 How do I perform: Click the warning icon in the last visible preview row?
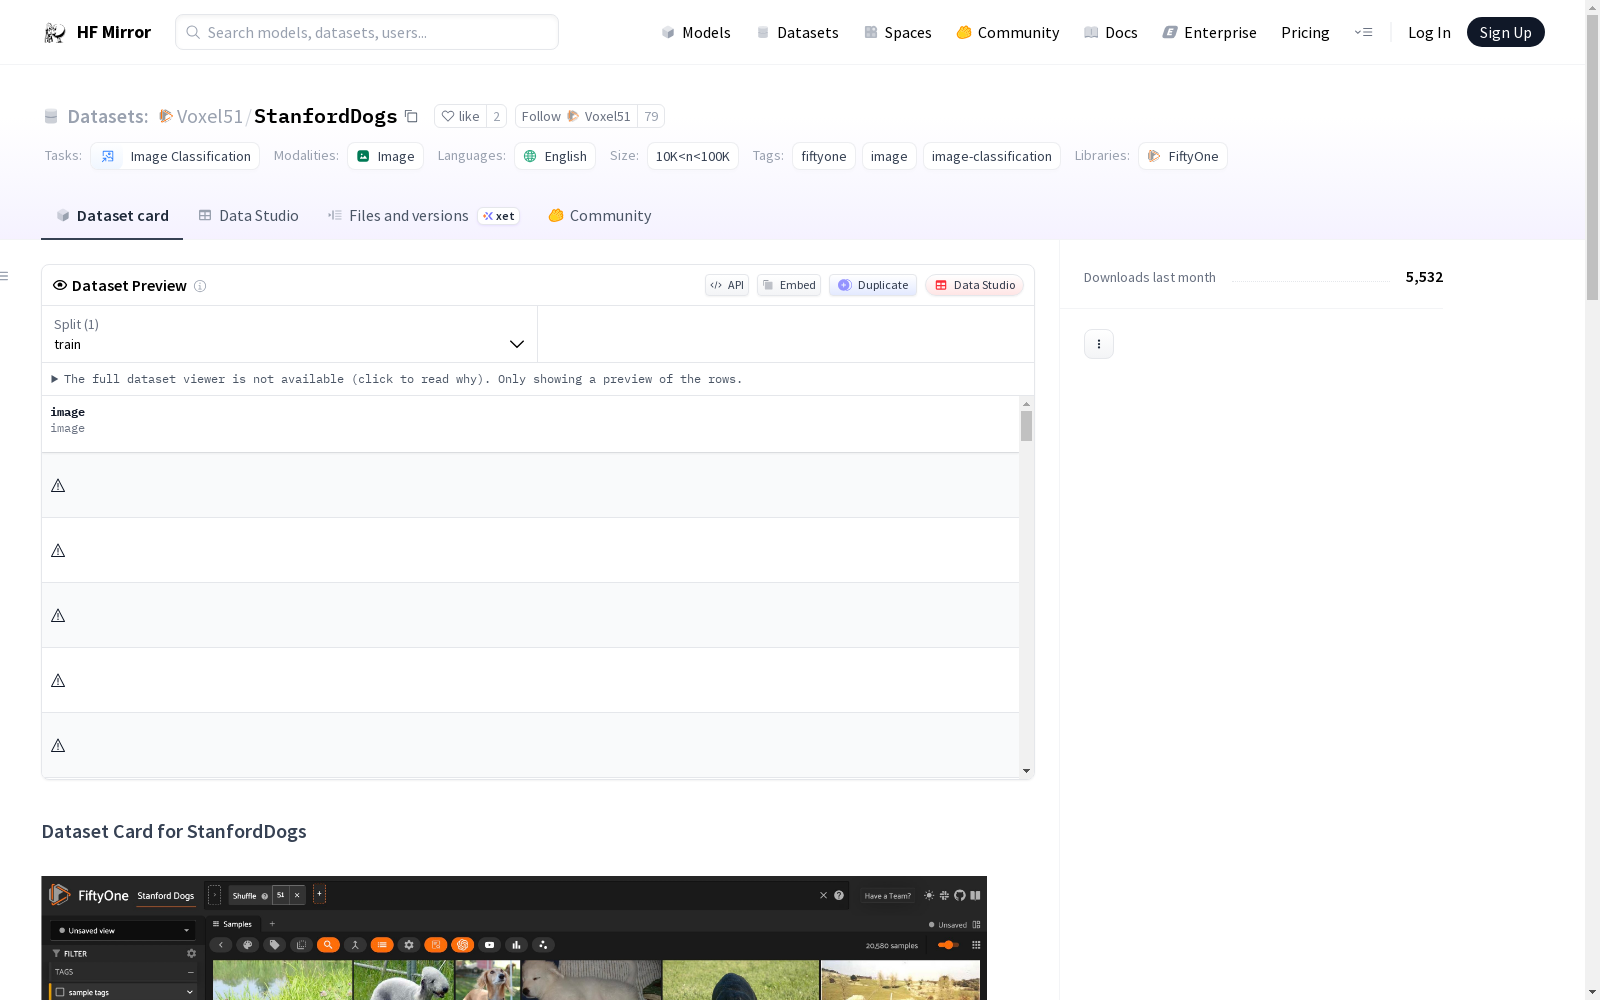(x=58, y=746)
